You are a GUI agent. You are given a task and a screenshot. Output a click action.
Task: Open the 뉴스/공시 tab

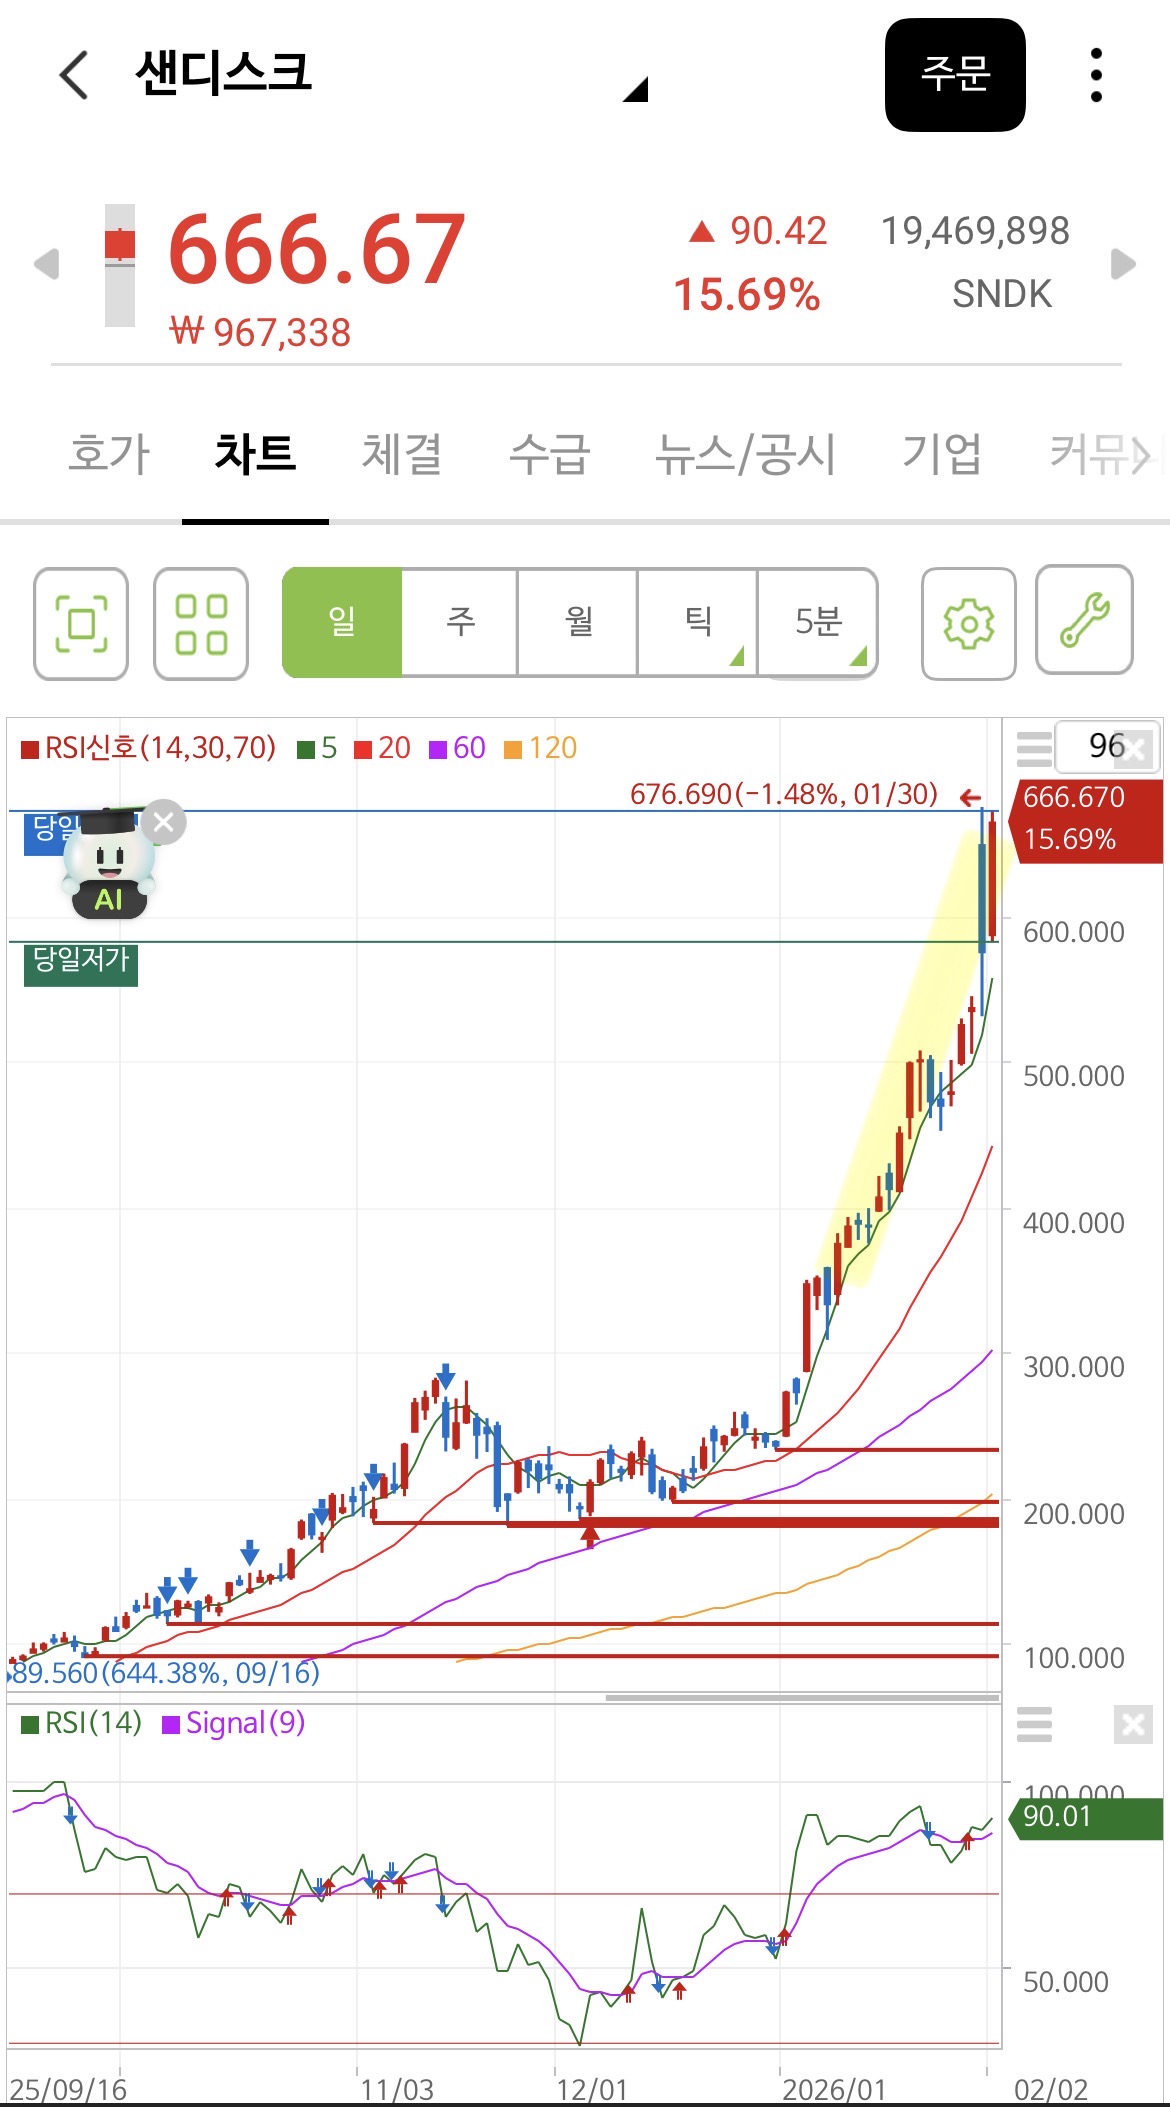tap(745, 454)
